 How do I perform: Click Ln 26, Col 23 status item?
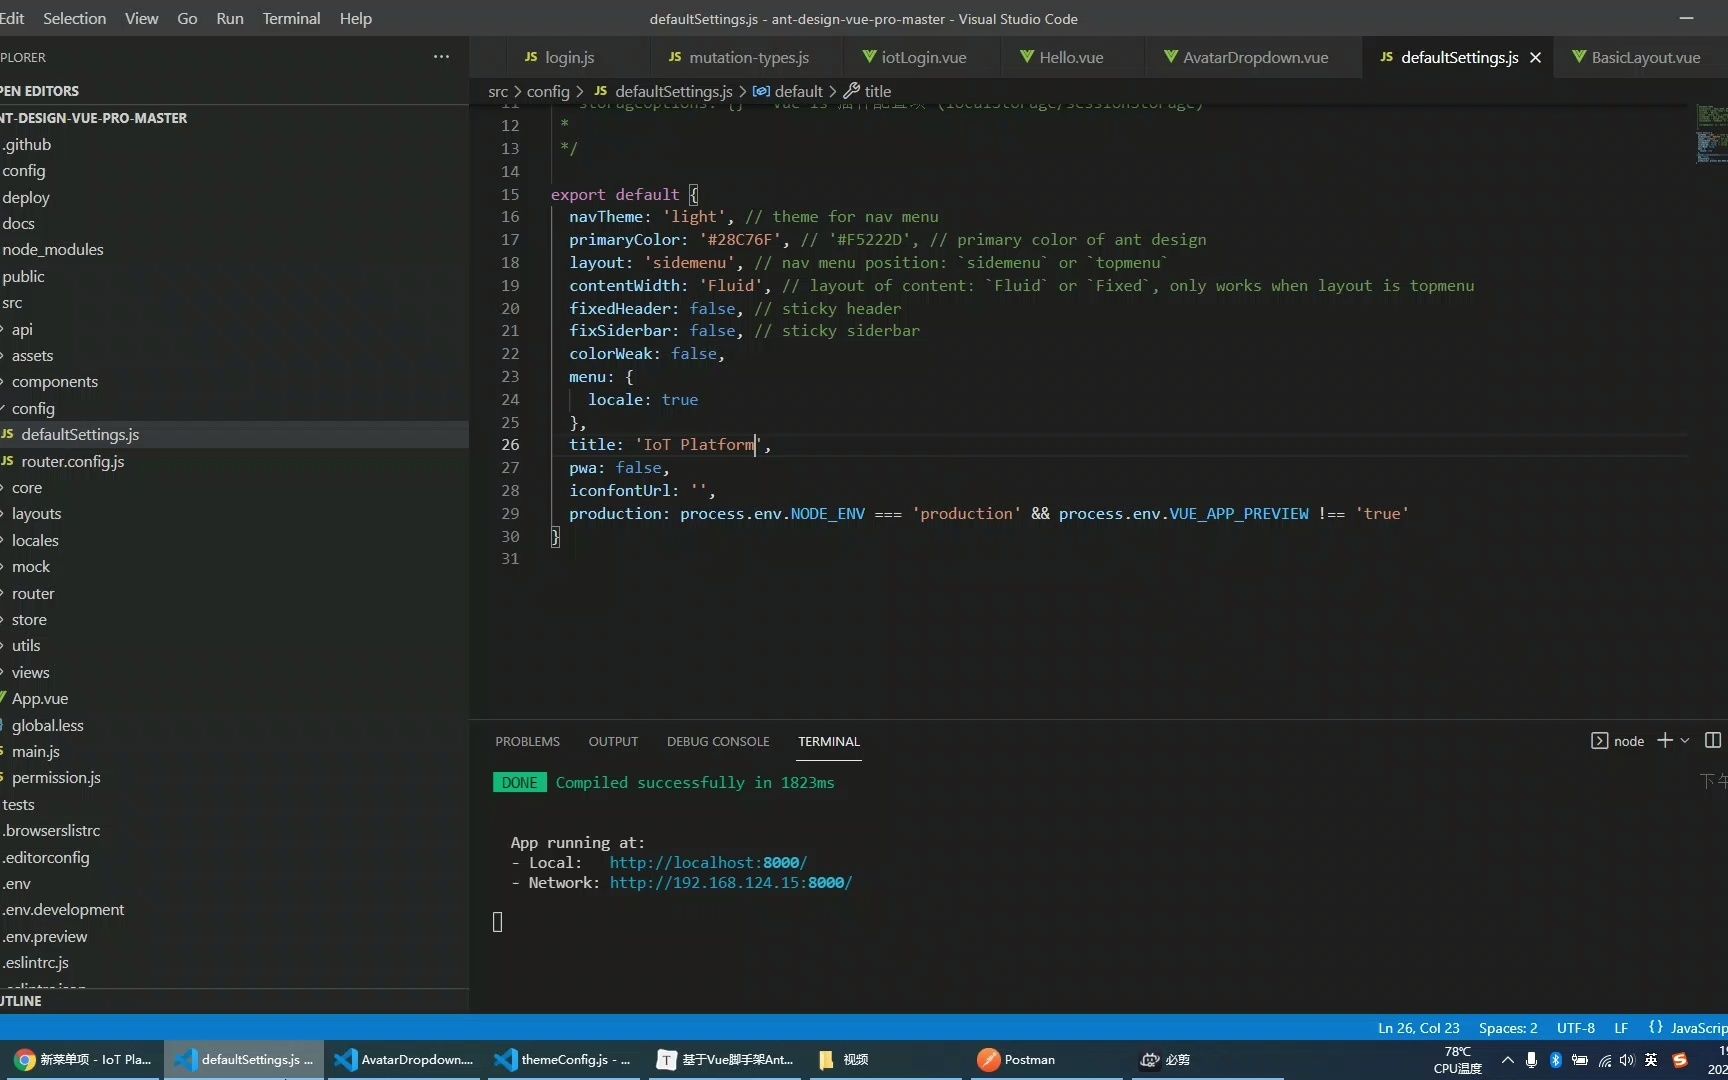(1418, 1027)
